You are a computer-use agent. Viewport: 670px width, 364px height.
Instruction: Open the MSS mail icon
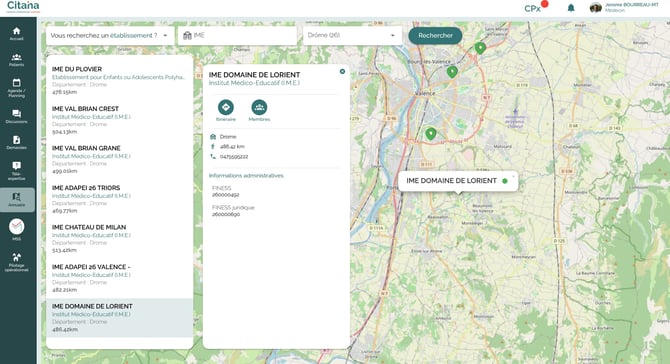[x=16, y=226]
